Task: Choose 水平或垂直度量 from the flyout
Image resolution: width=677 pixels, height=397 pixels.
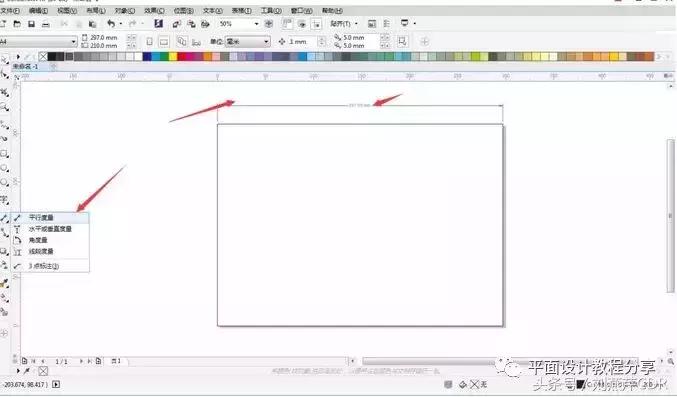Action: point(50,229)
